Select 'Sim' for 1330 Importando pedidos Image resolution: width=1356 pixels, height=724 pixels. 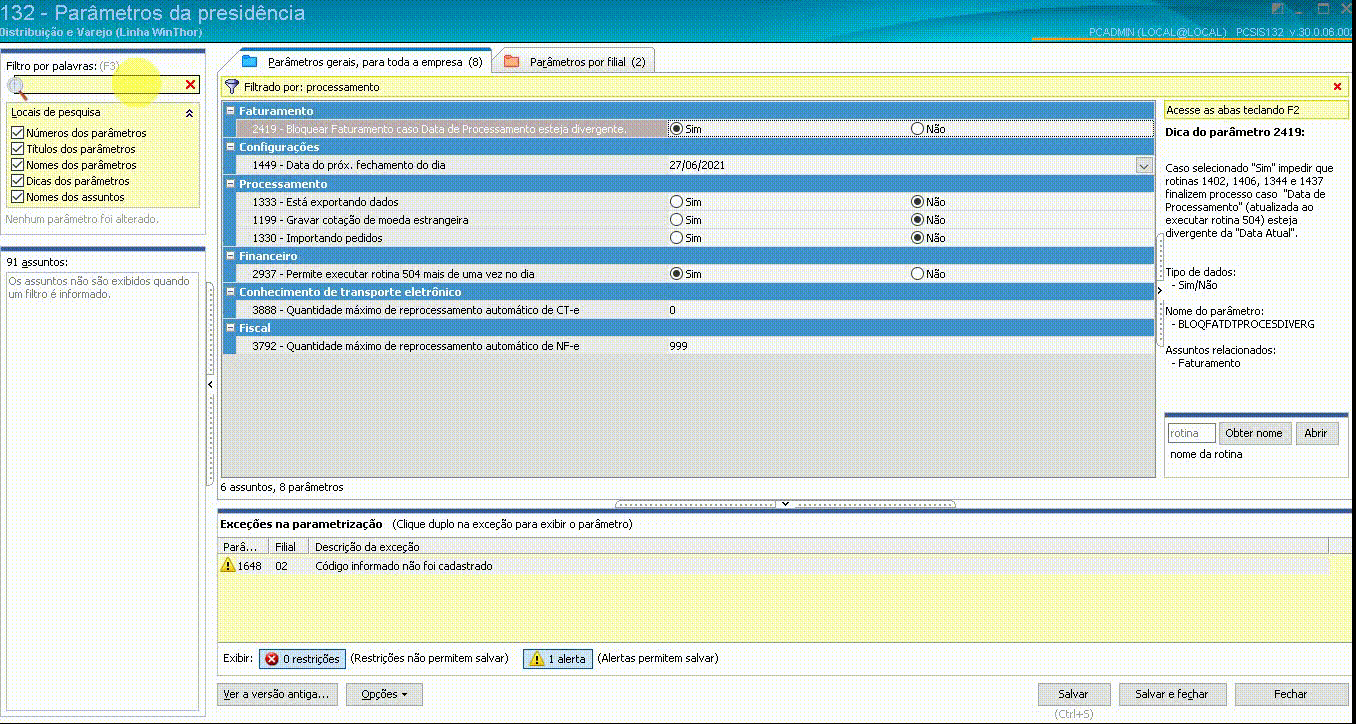(677, 238)
